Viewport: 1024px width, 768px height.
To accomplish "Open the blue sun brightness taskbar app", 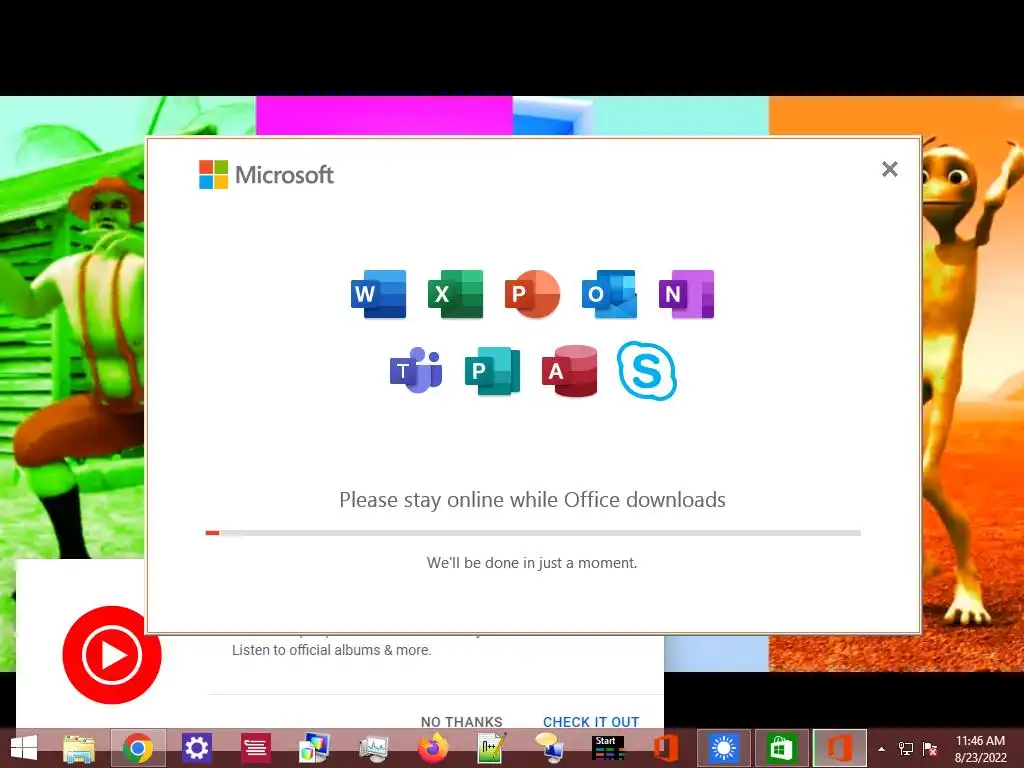I will pos(724,748).
